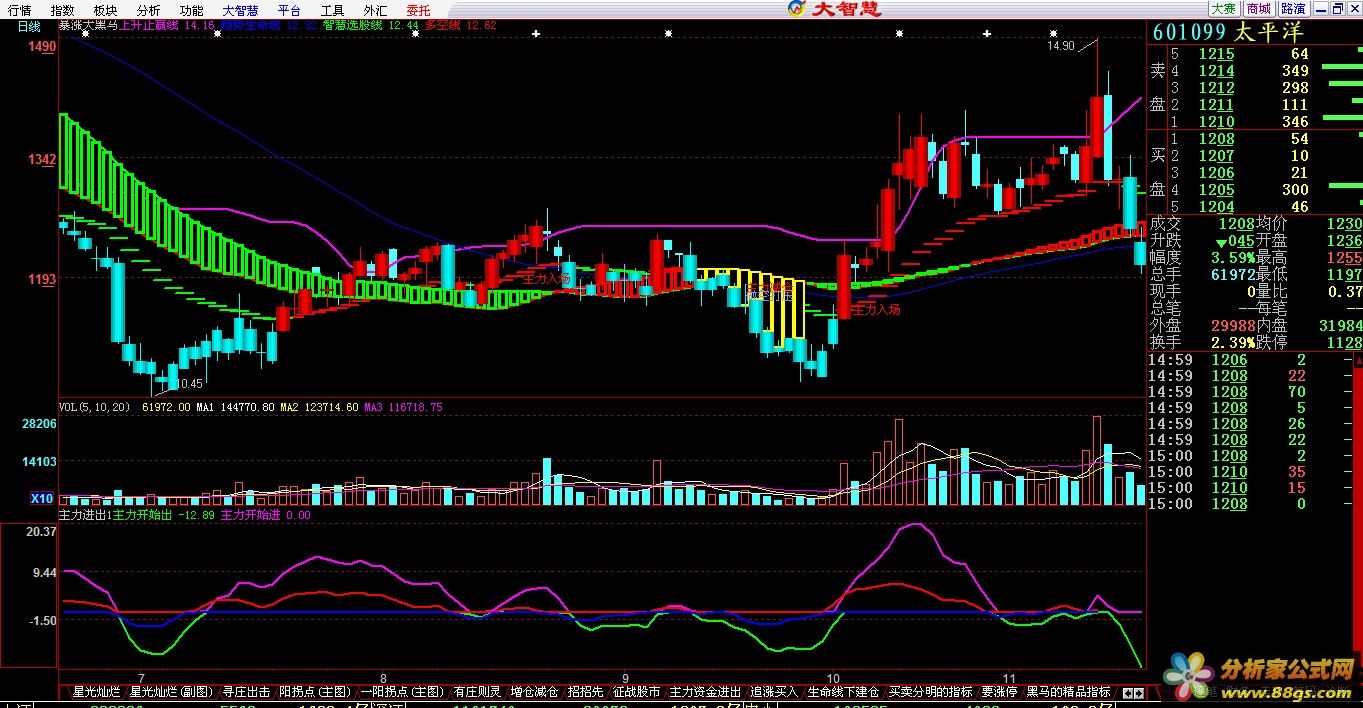
Task: Click the red 主力入场 label near October
Action: (876, 310)
